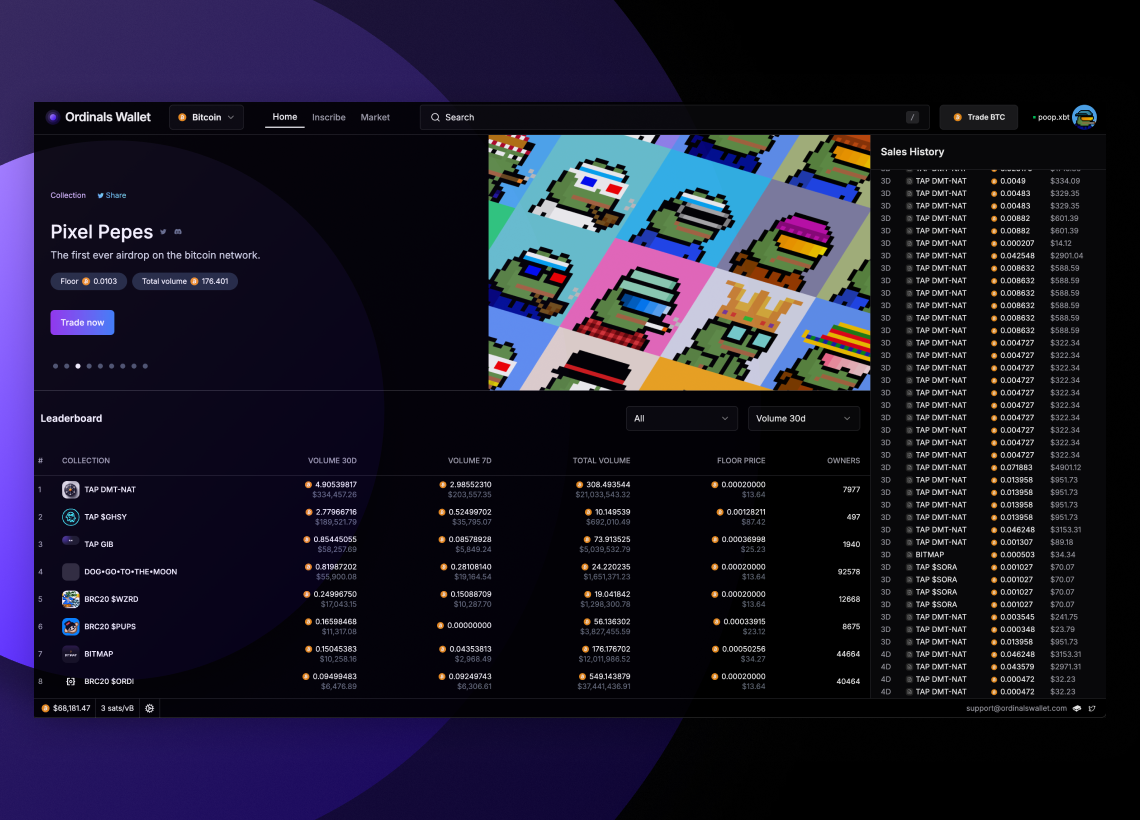Click the TAP DMT-NAT leaderboard icon

71,490
